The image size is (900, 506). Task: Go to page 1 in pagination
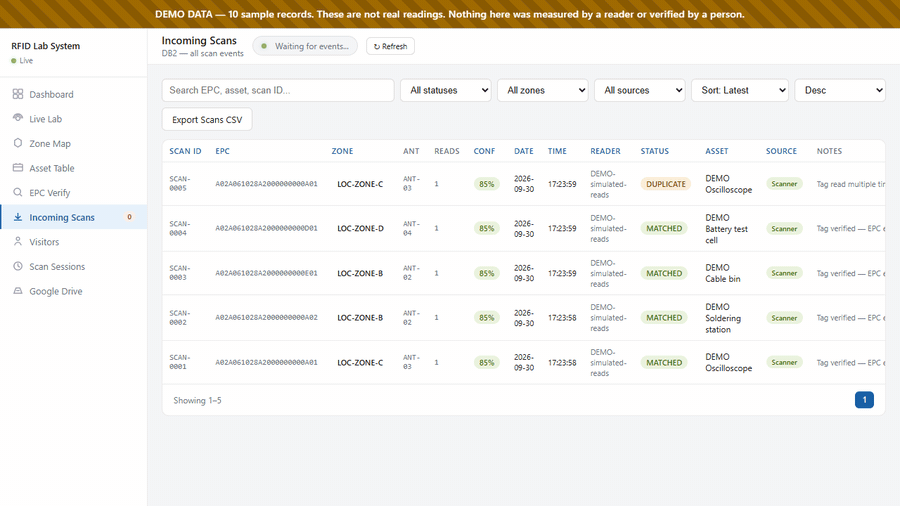point(864,400)
